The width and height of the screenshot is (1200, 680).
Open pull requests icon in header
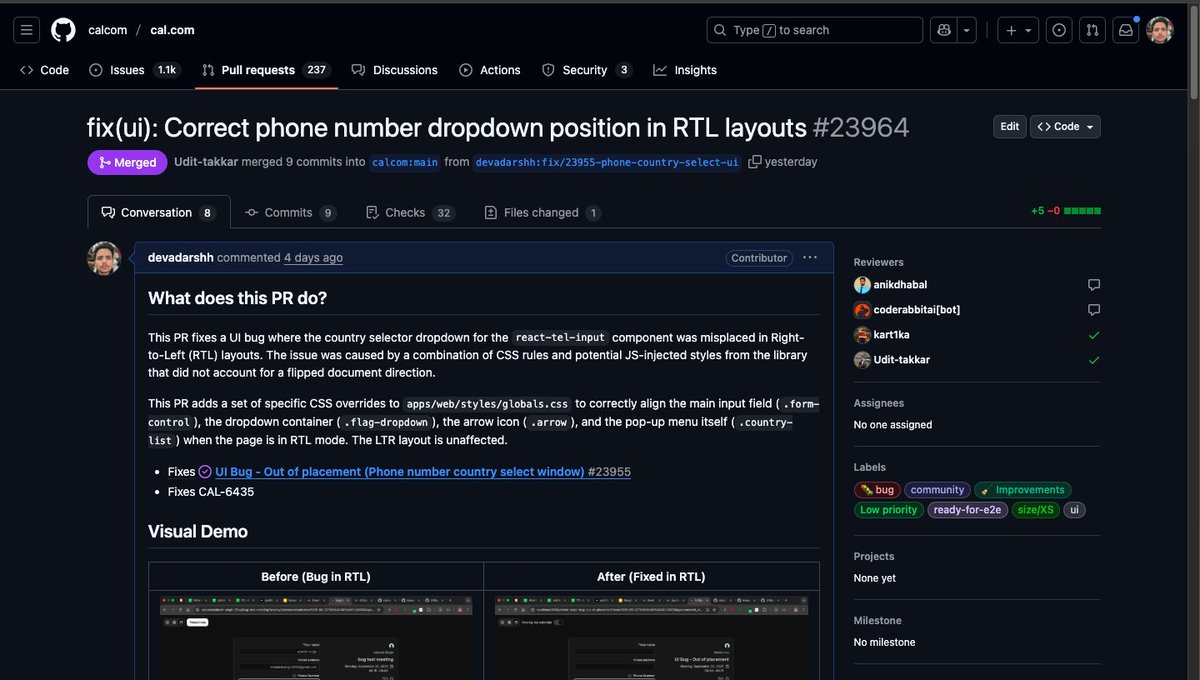pyautogui.click(x=1093, y=30)
